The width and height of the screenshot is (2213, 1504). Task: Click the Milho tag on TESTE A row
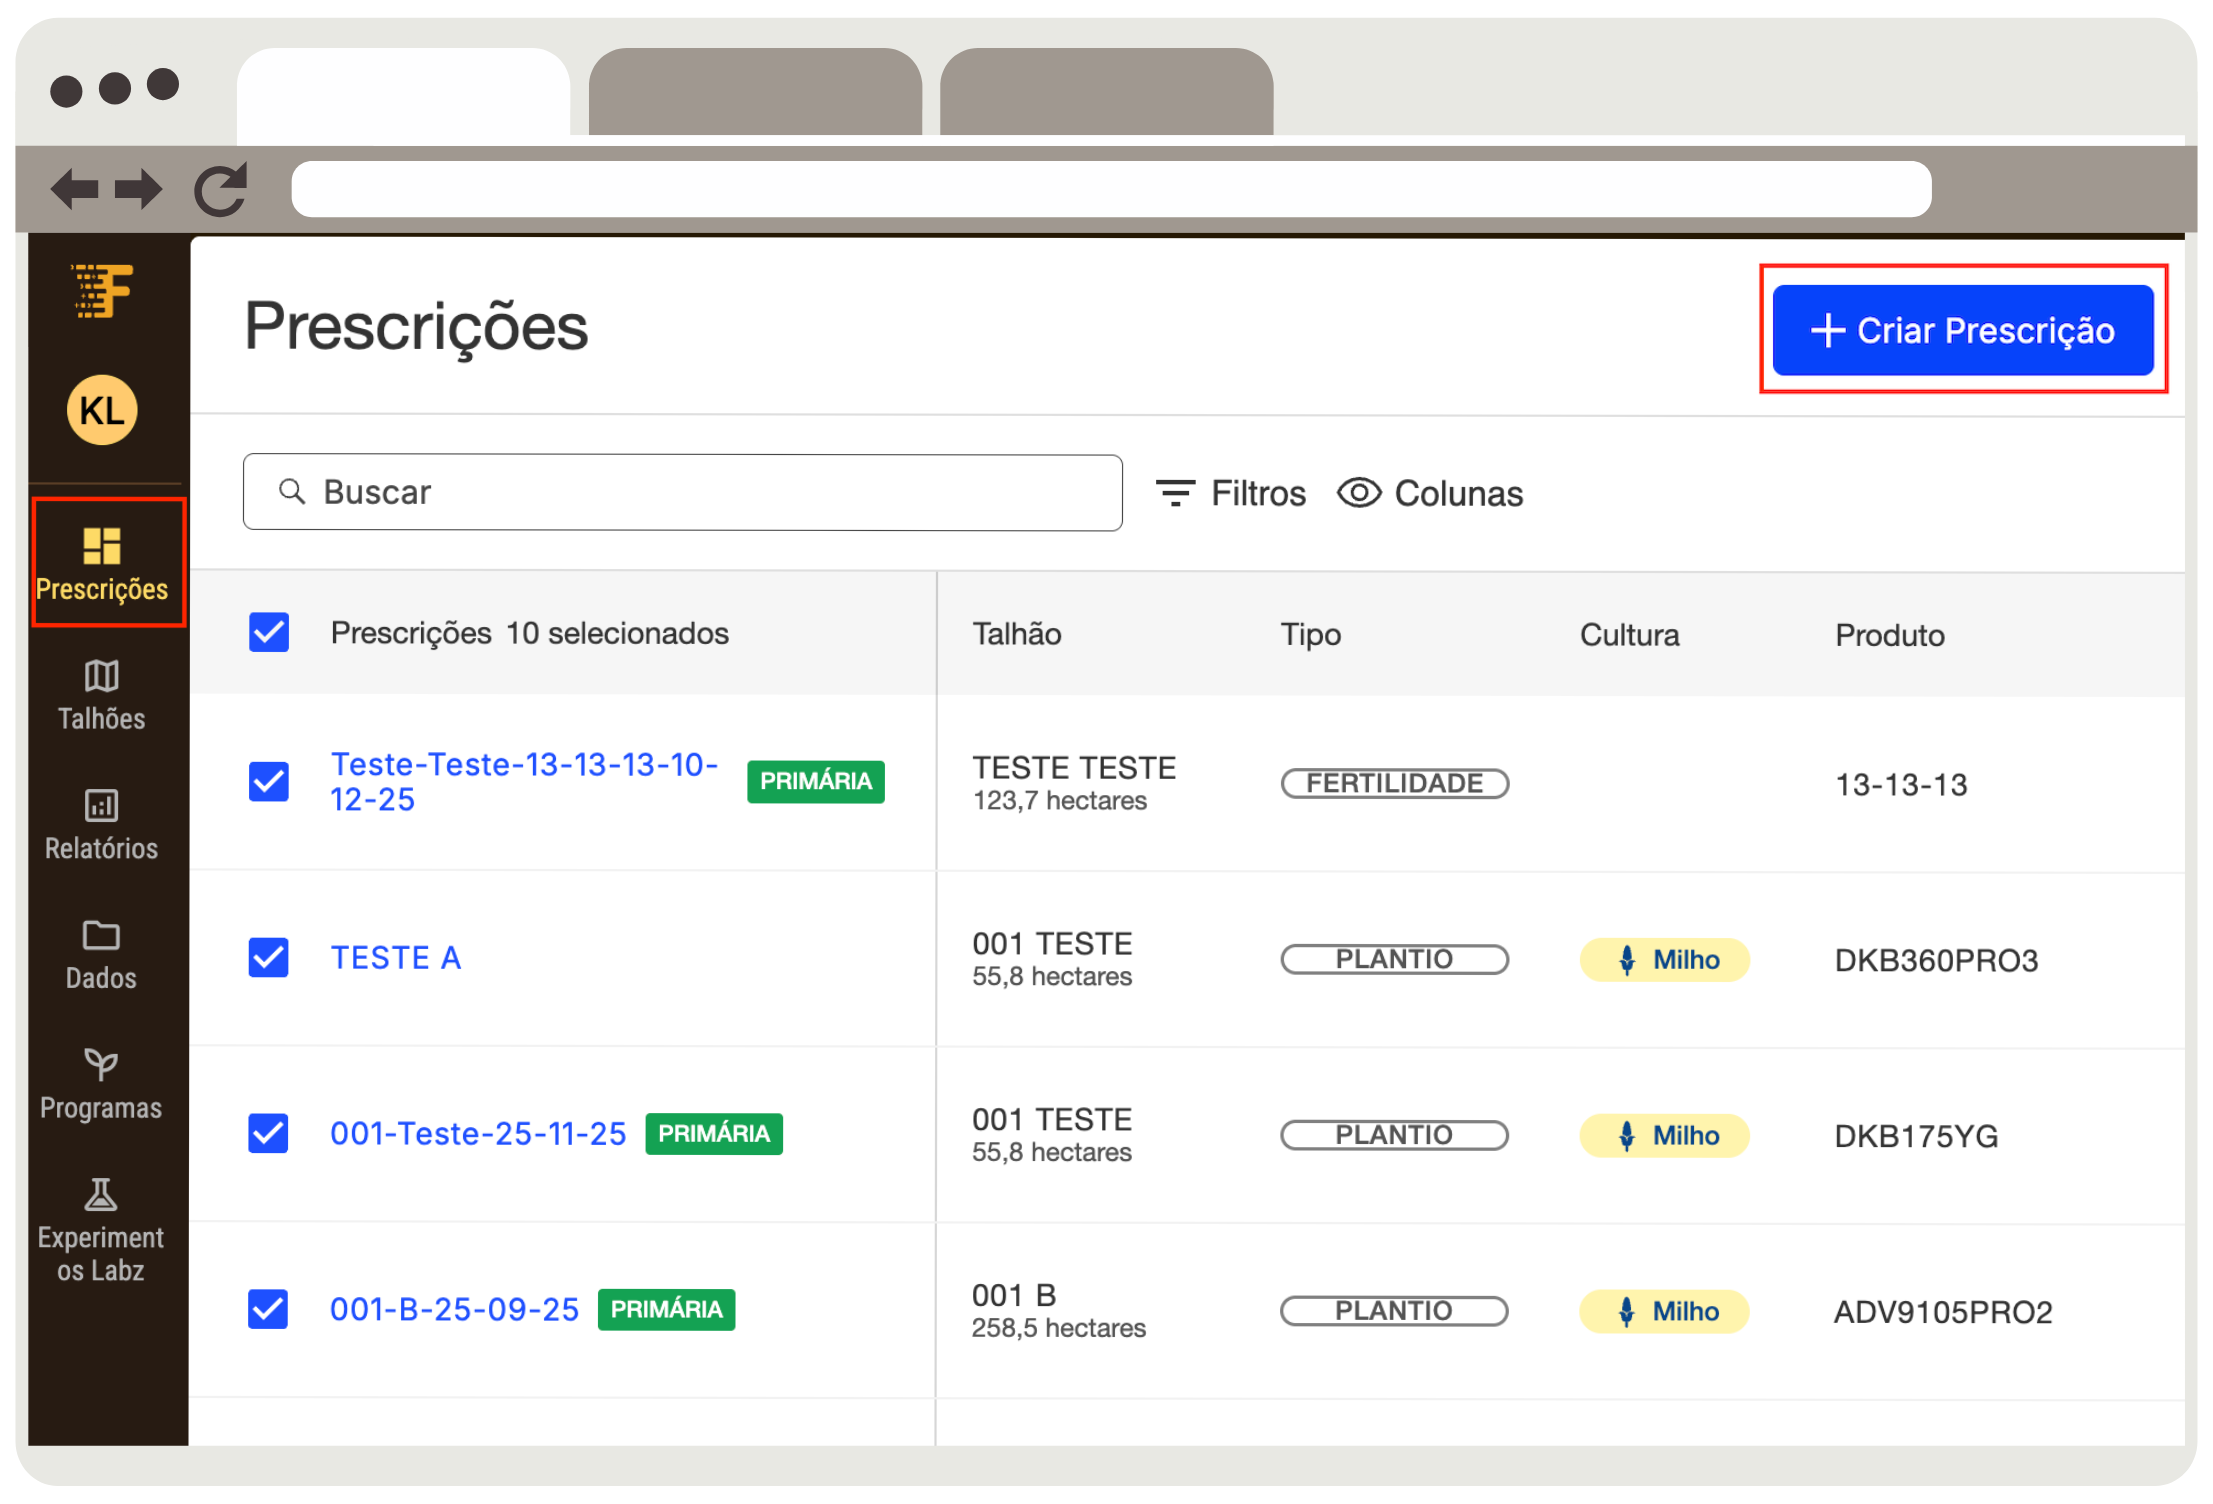click(x=1664, y=960)
